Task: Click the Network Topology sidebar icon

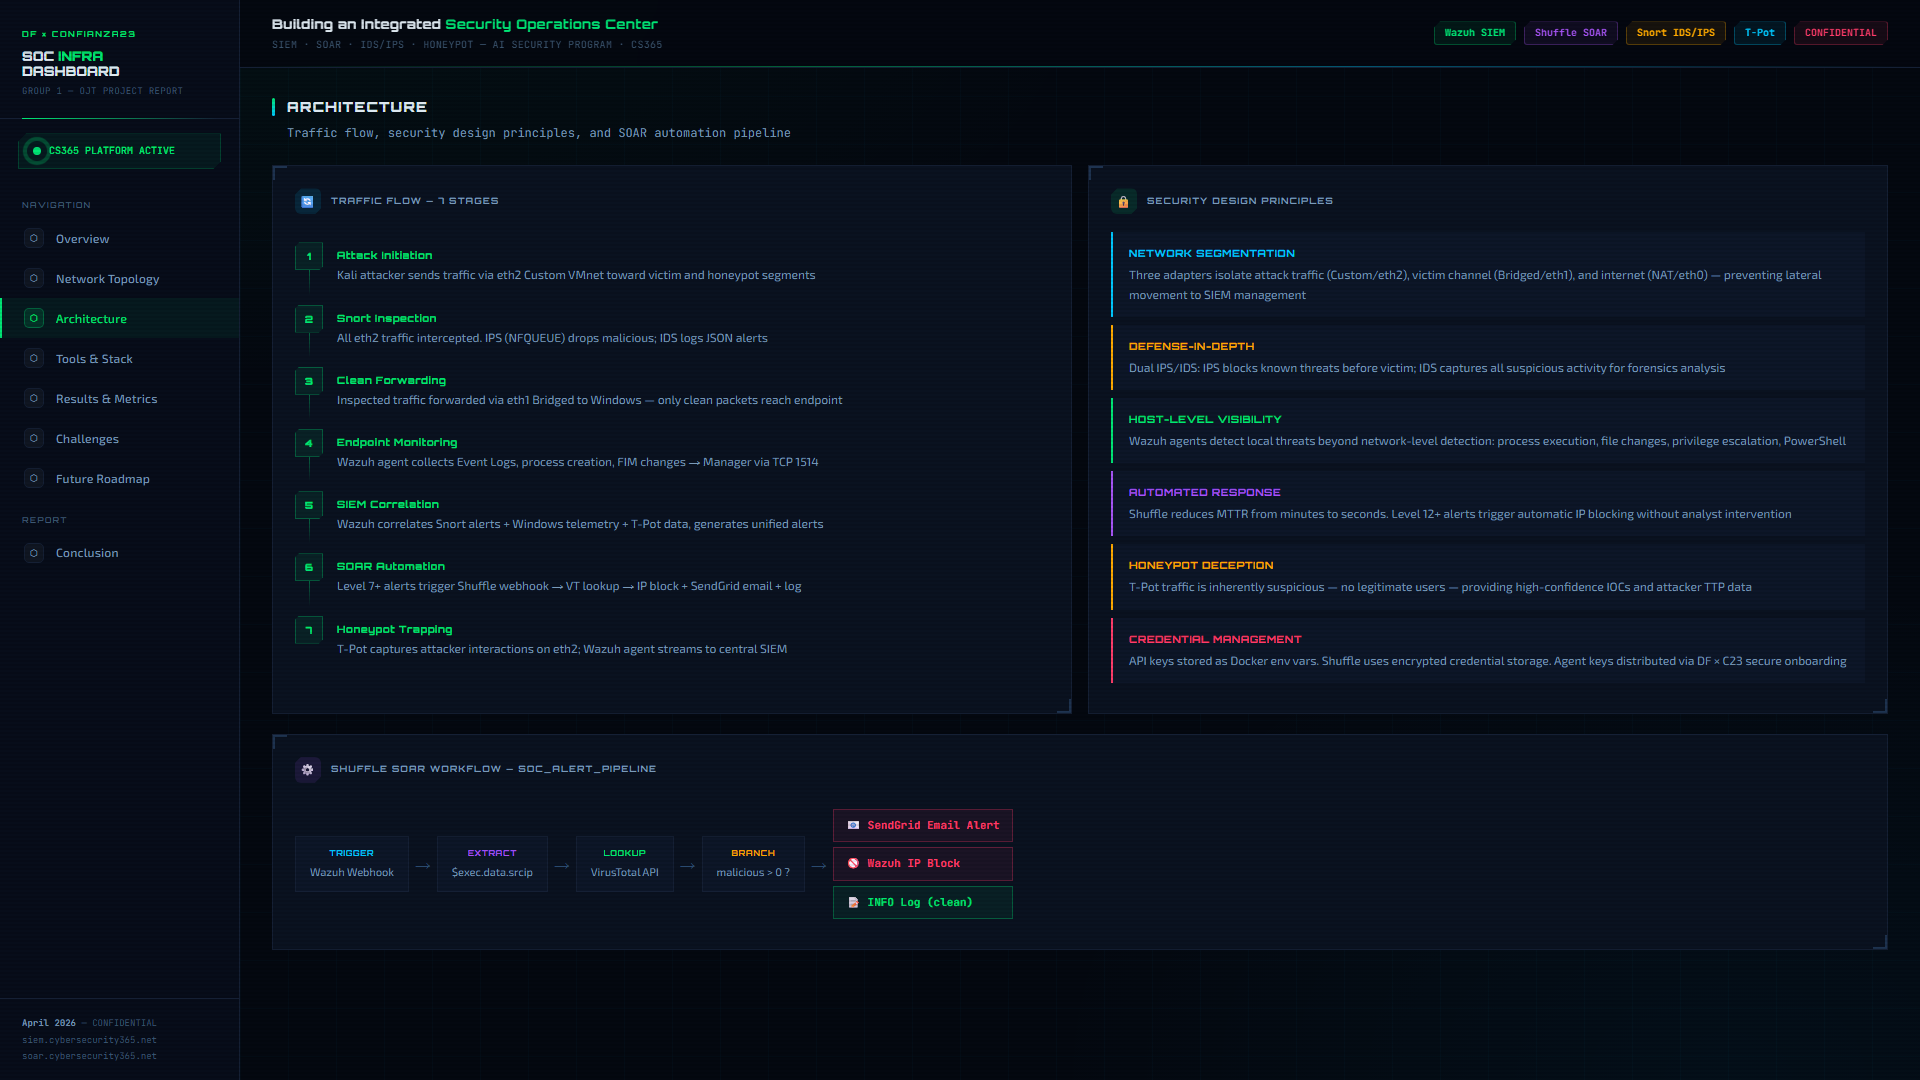Action: (x=34, y=279)
